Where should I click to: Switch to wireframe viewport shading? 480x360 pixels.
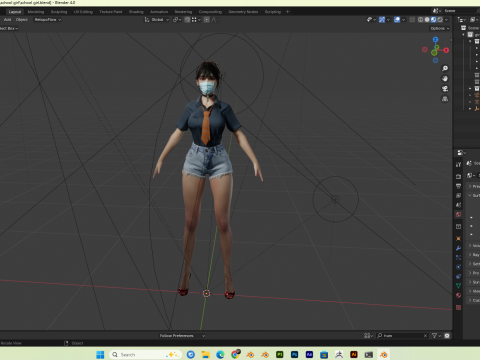[x=421, y=20]
